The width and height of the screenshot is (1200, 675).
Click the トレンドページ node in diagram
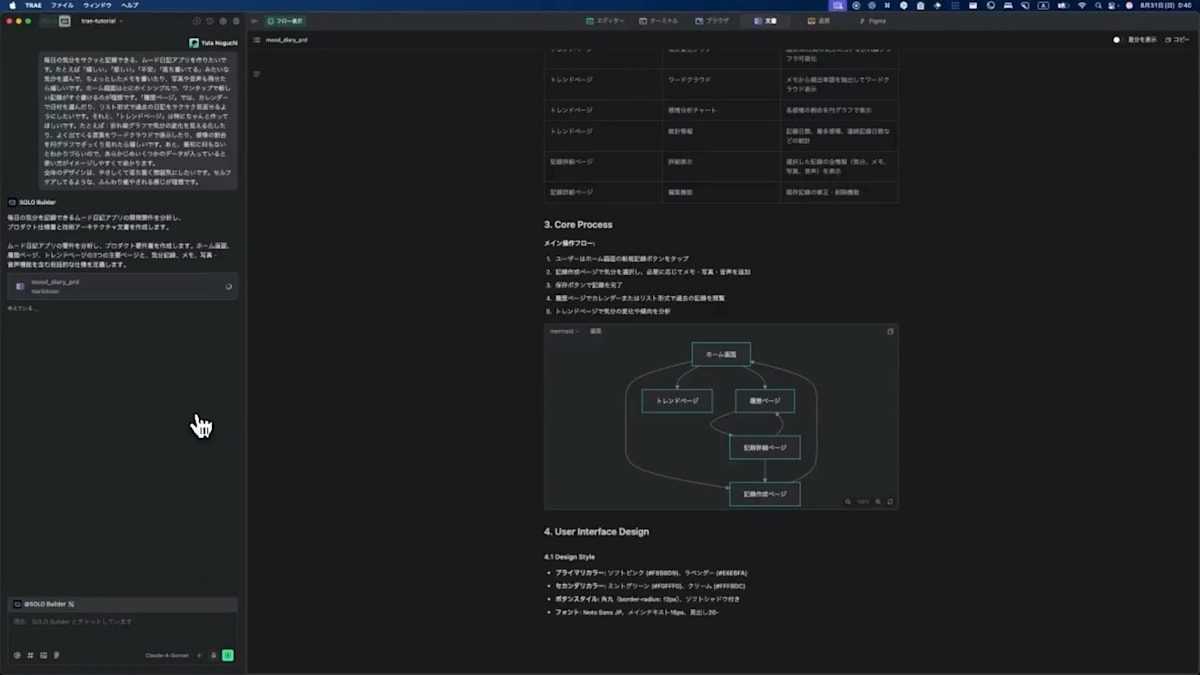677,401
